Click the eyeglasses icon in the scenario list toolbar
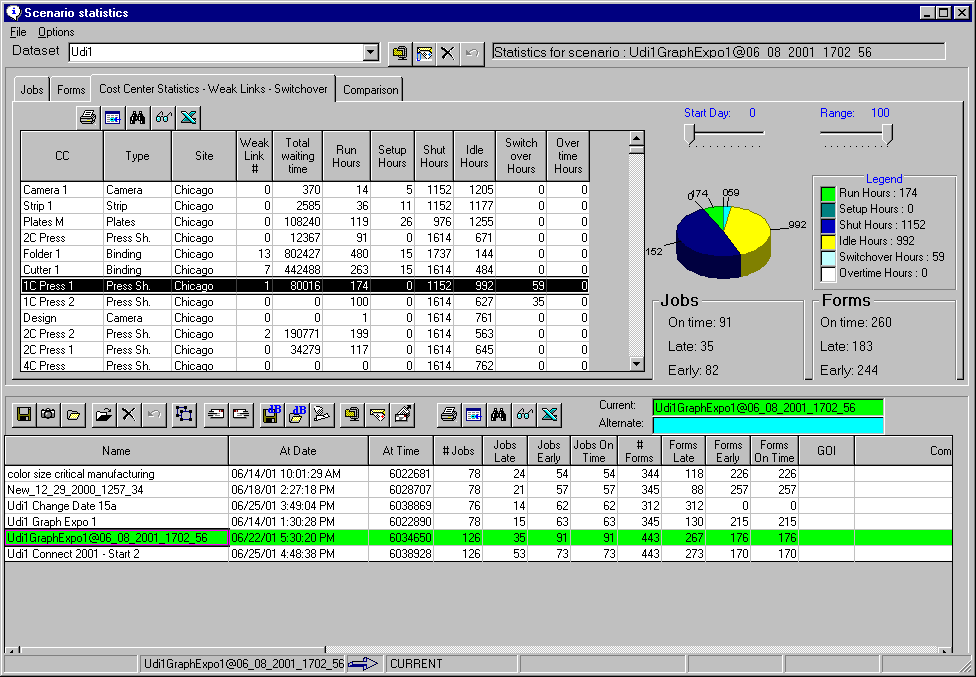The width and height of the screenshot is (976, 677). 526,414
